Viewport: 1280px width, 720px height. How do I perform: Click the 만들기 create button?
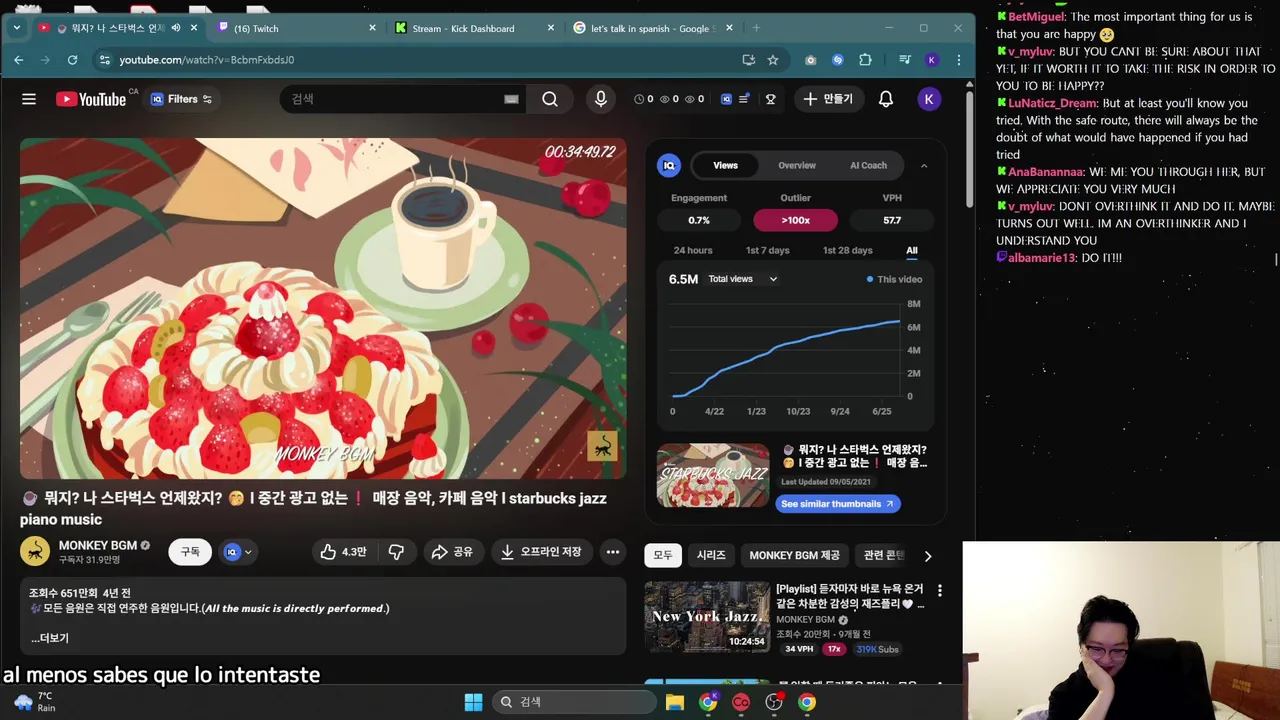tap(827, 99)
